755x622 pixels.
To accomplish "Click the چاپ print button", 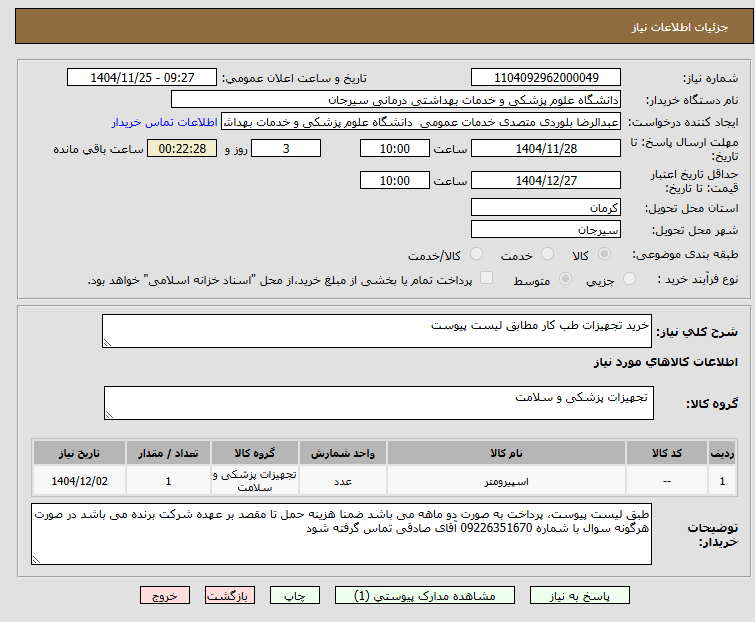I will point(295,595).
